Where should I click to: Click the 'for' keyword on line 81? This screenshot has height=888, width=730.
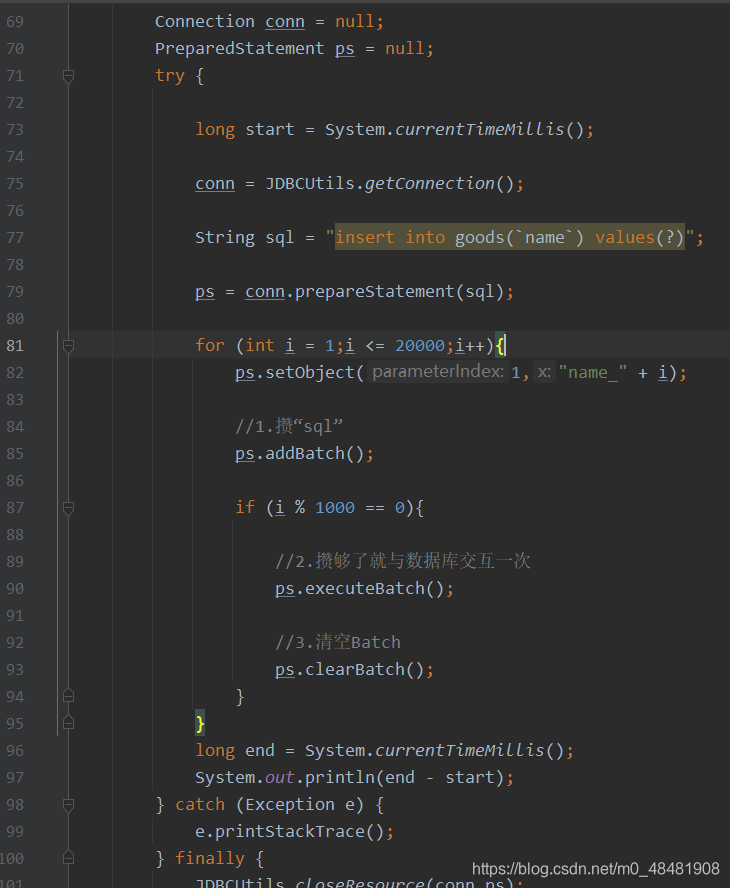(210, 345)
